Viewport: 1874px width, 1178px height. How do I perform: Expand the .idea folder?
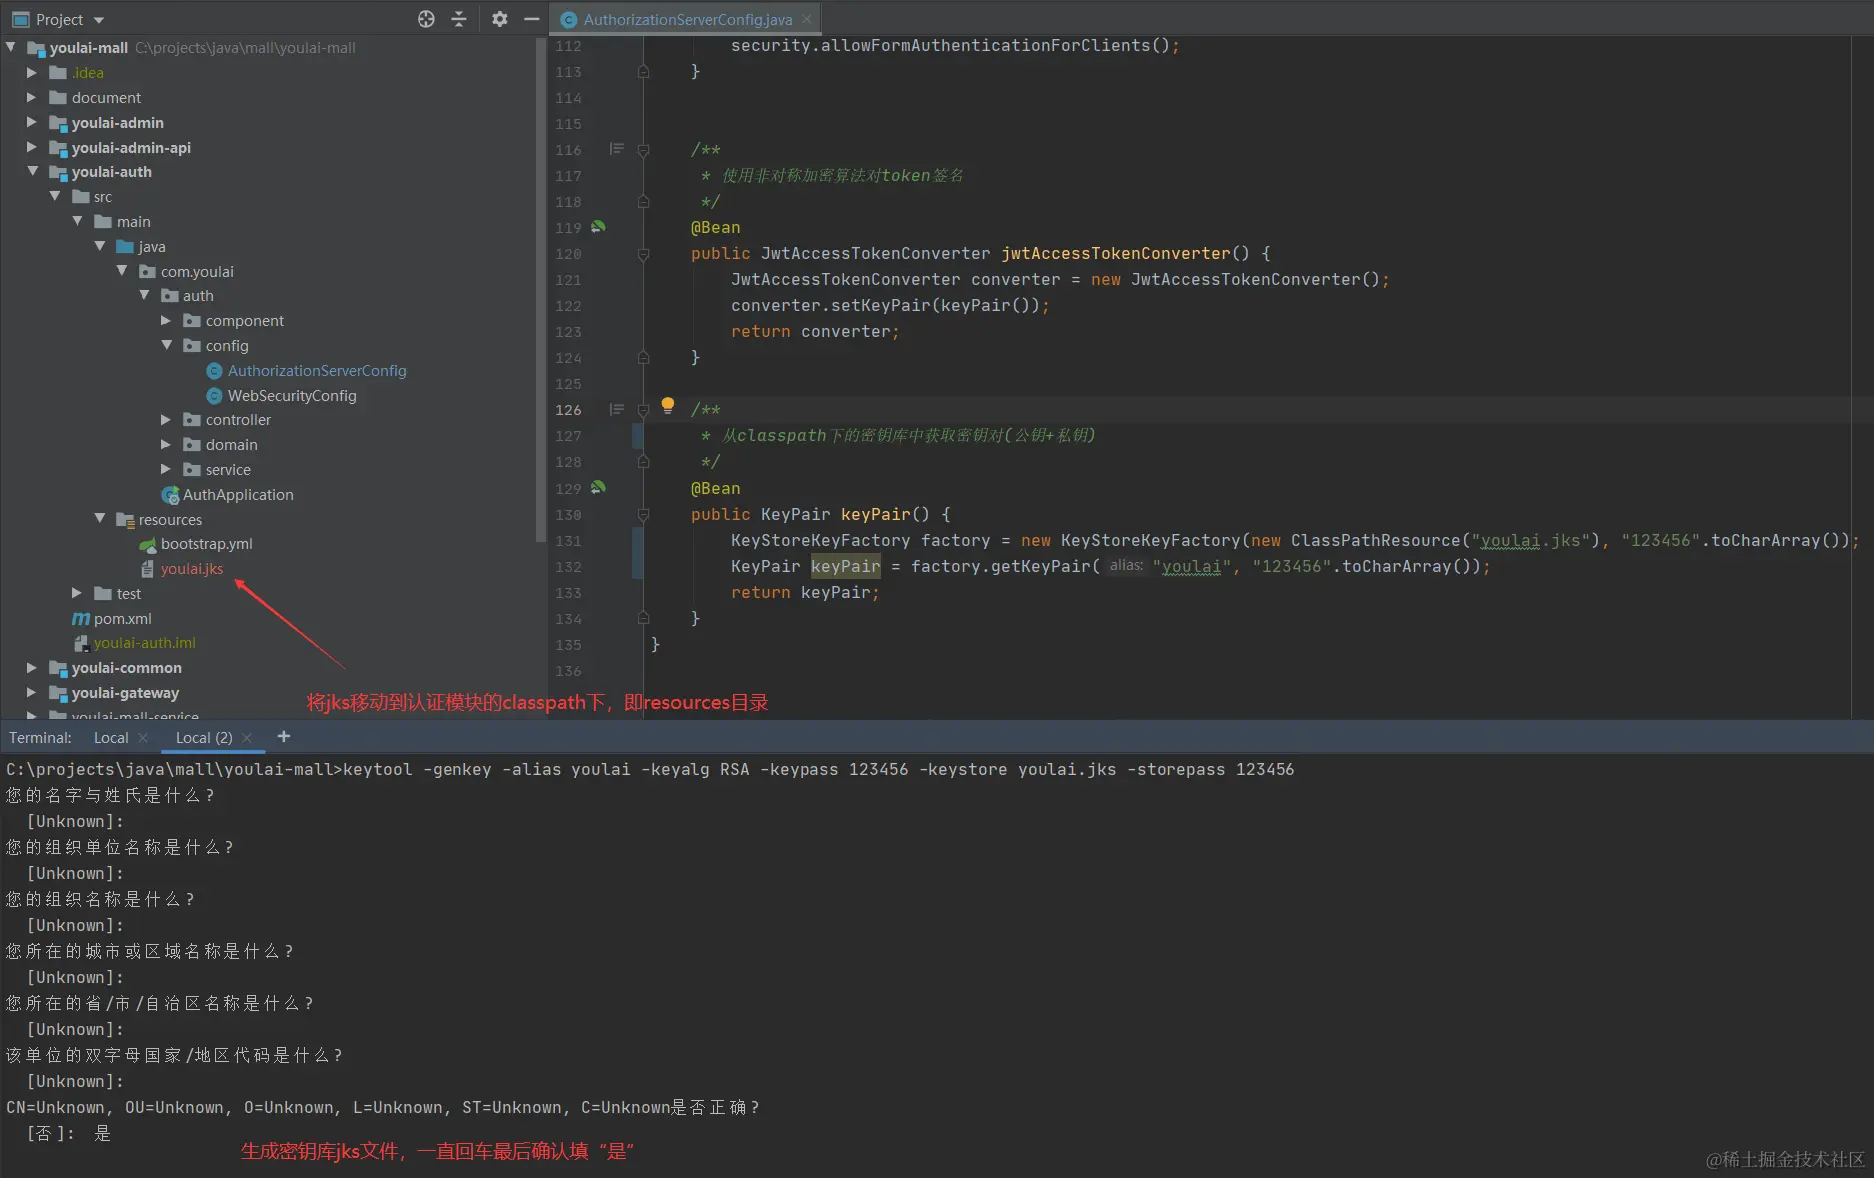coord(32,72)
